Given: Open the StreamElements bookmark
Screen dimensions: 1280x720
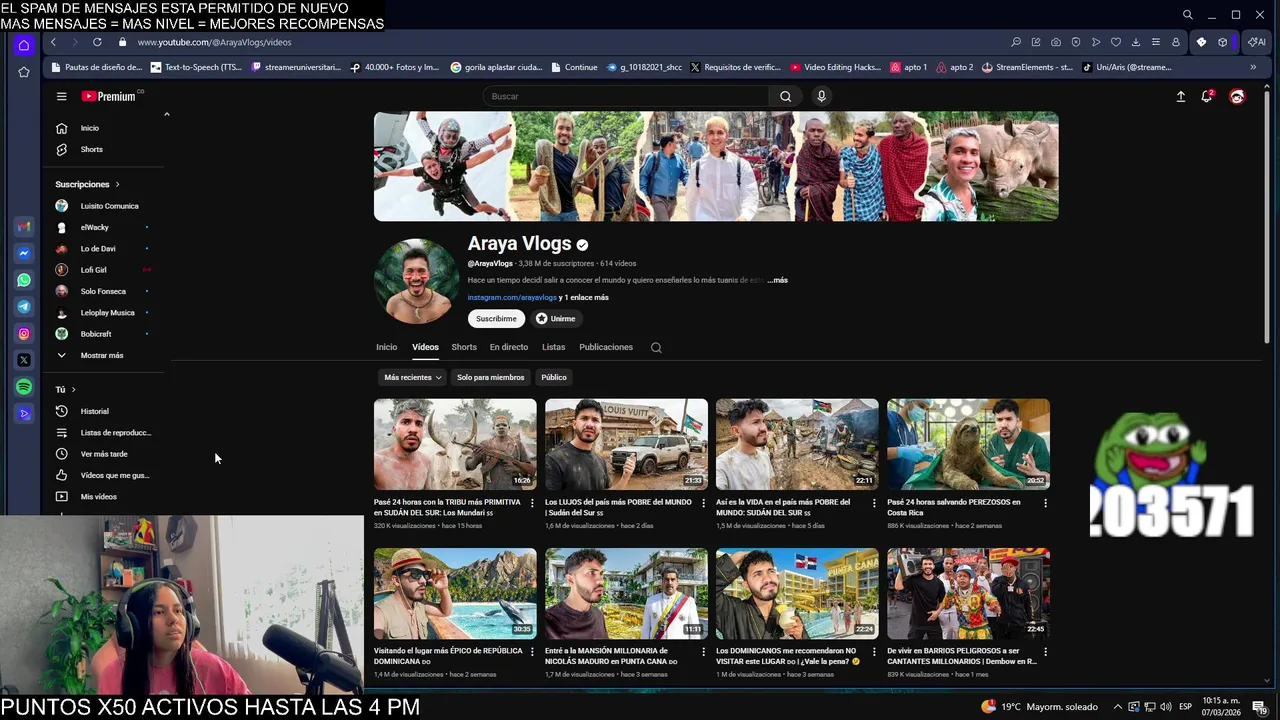Looking at the screenshot, I should tap(1027, 67).
